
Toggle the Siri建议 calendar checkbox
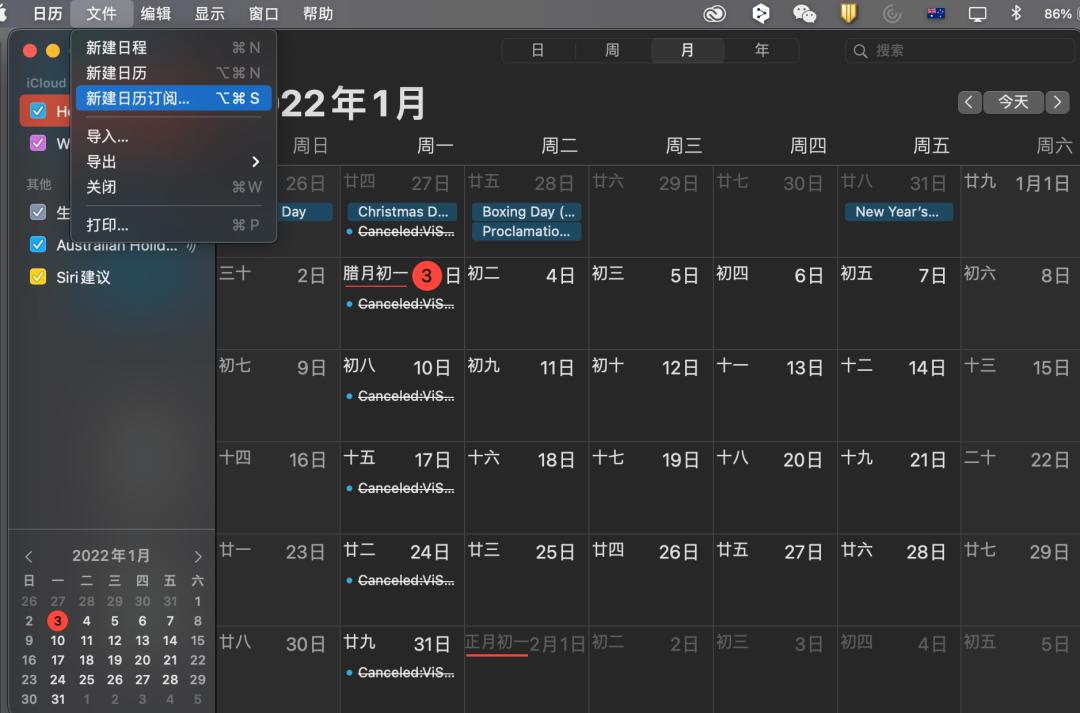38,277
